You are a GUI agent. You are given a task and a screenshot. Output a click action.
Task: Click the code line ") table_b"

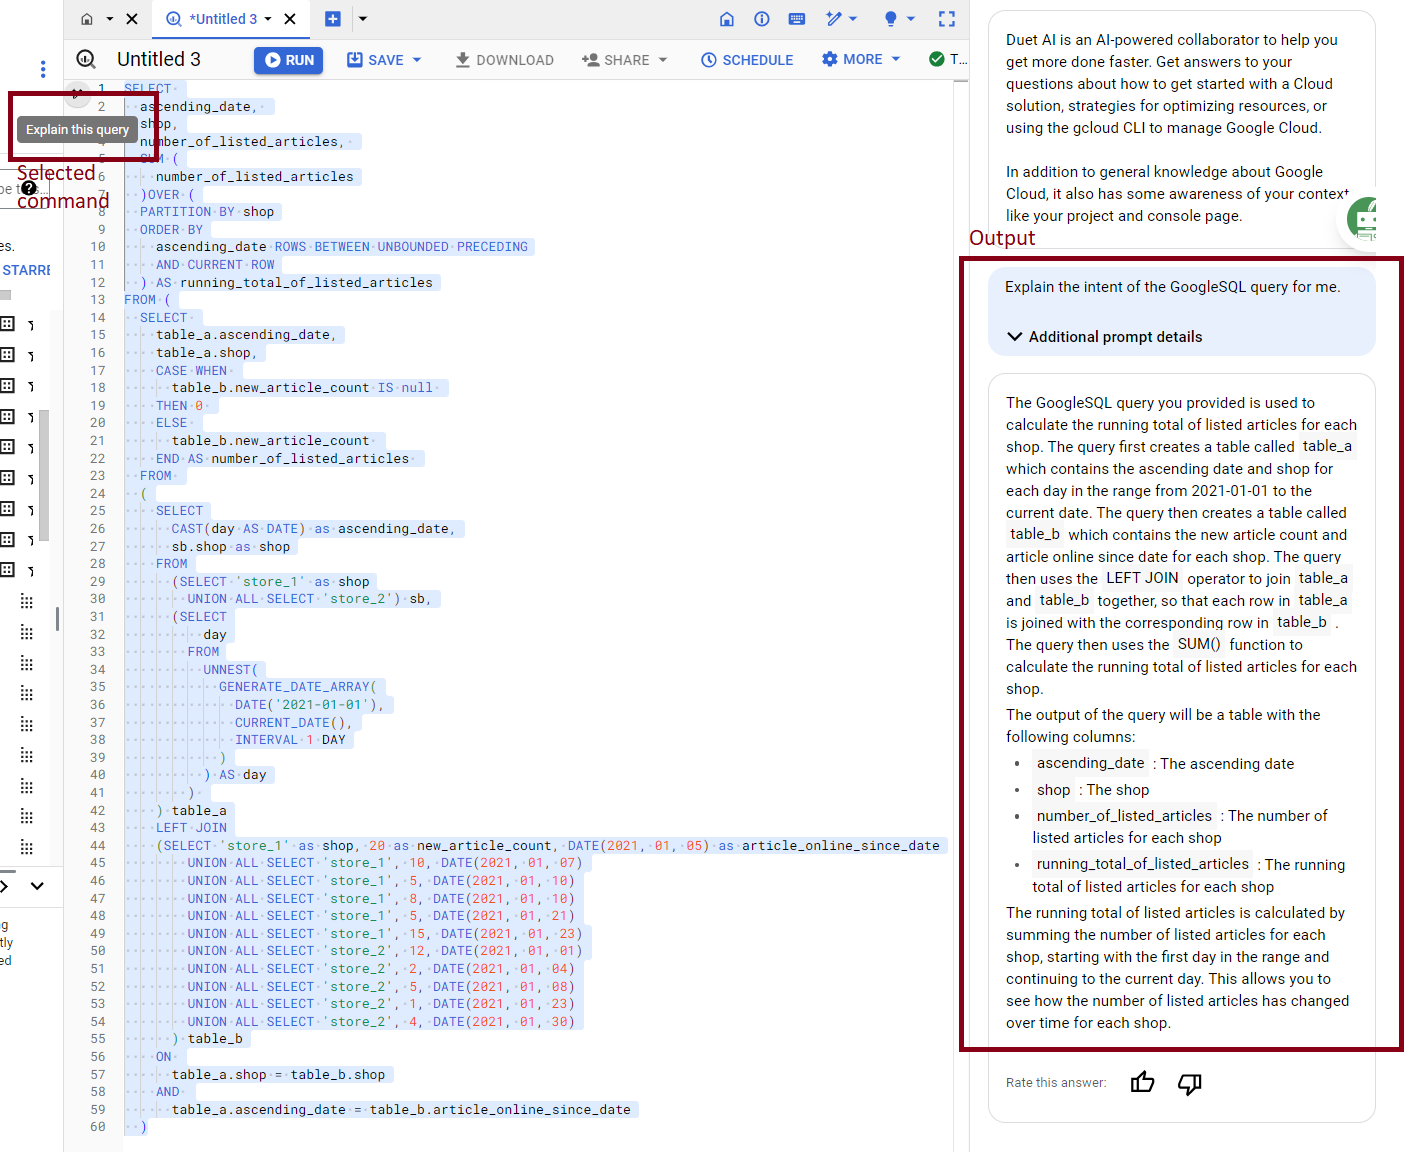point(207,1039)
